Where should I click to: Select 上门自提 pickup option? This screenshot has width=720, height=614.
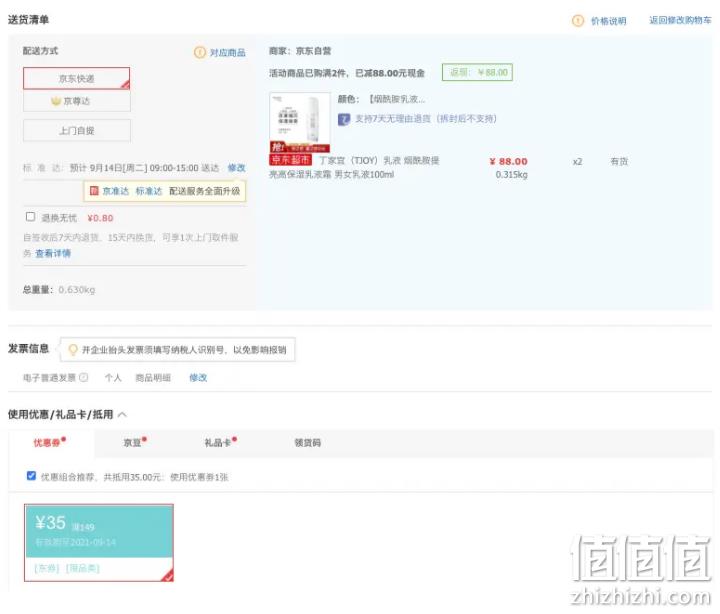pyautogui.click(x=77, y=130)
